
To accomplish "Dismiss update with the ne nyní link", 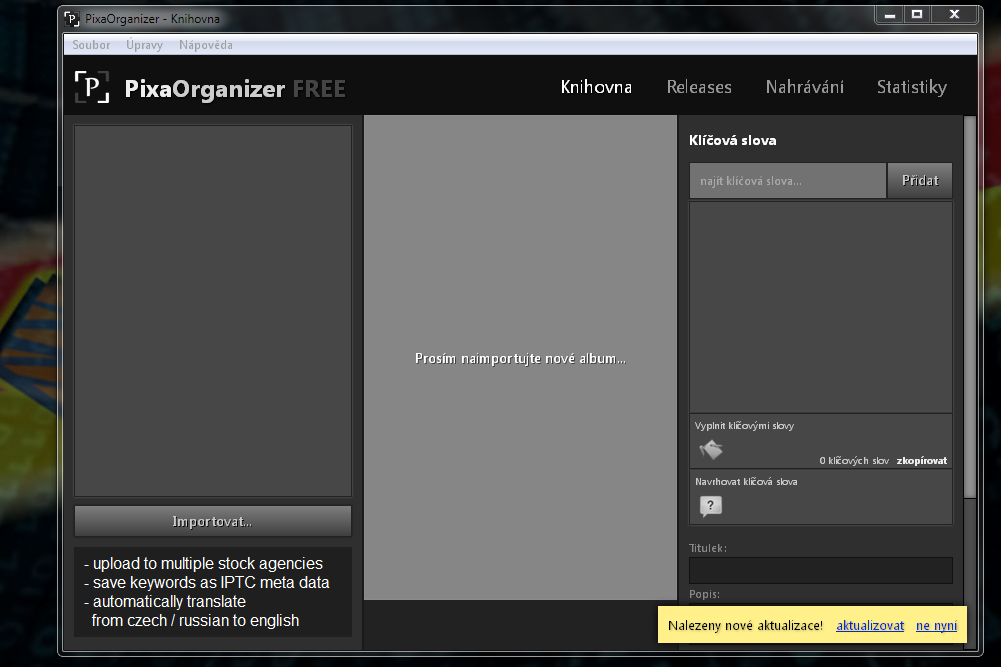I will coord(936,626).
